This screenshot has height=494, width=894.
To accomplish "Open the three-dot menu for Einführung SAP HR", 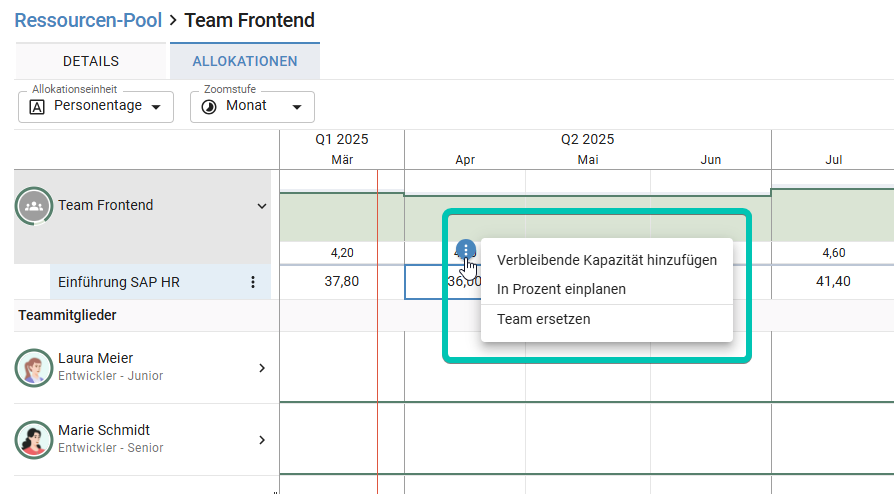I will (x=253, y=282).
